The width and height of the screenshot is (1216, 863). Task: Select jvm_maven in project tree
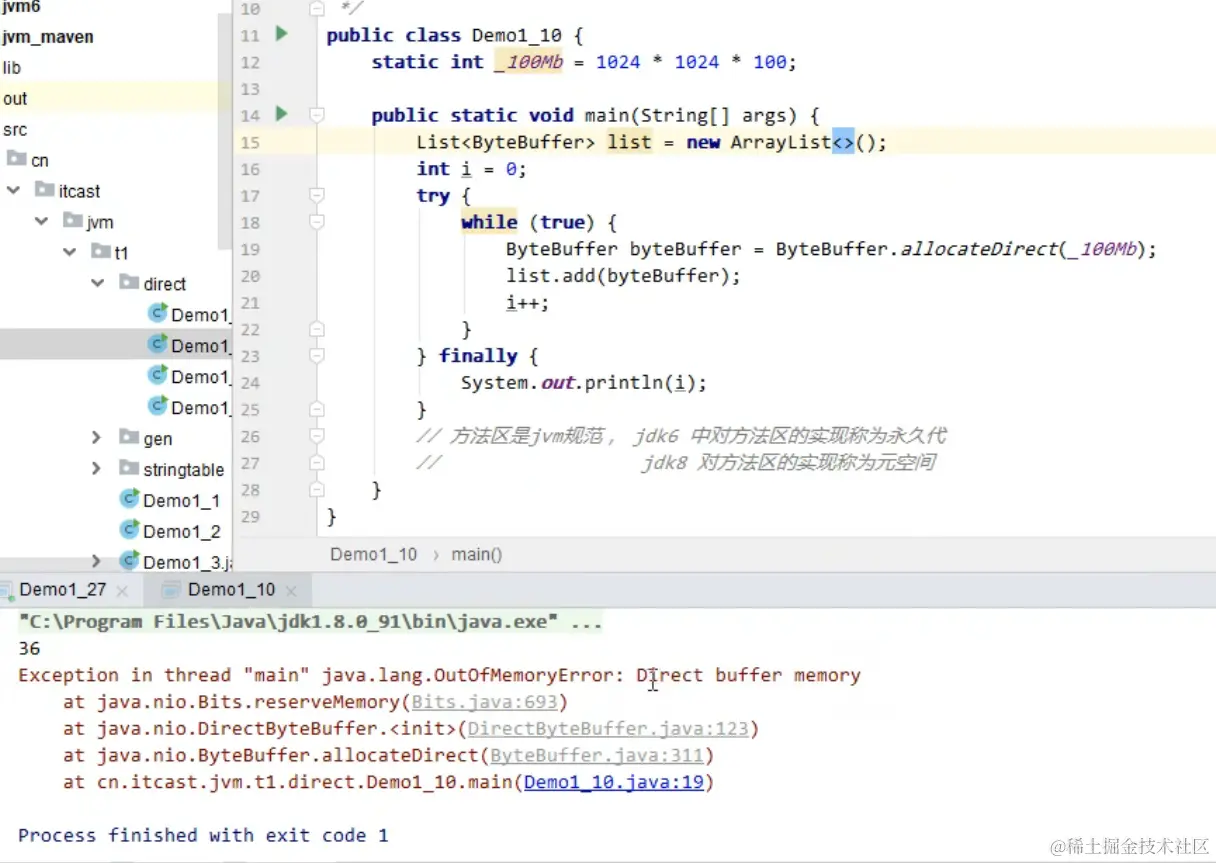click(x=48, y=37)
